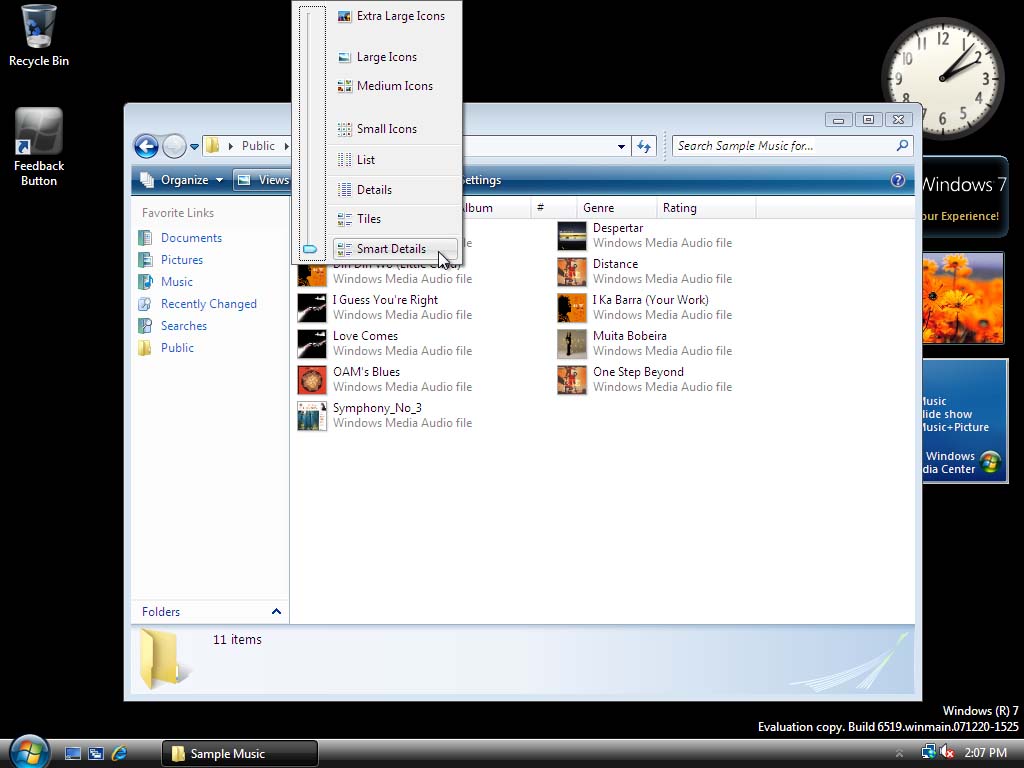Click the Recently Changed link icon

point(145,304)
